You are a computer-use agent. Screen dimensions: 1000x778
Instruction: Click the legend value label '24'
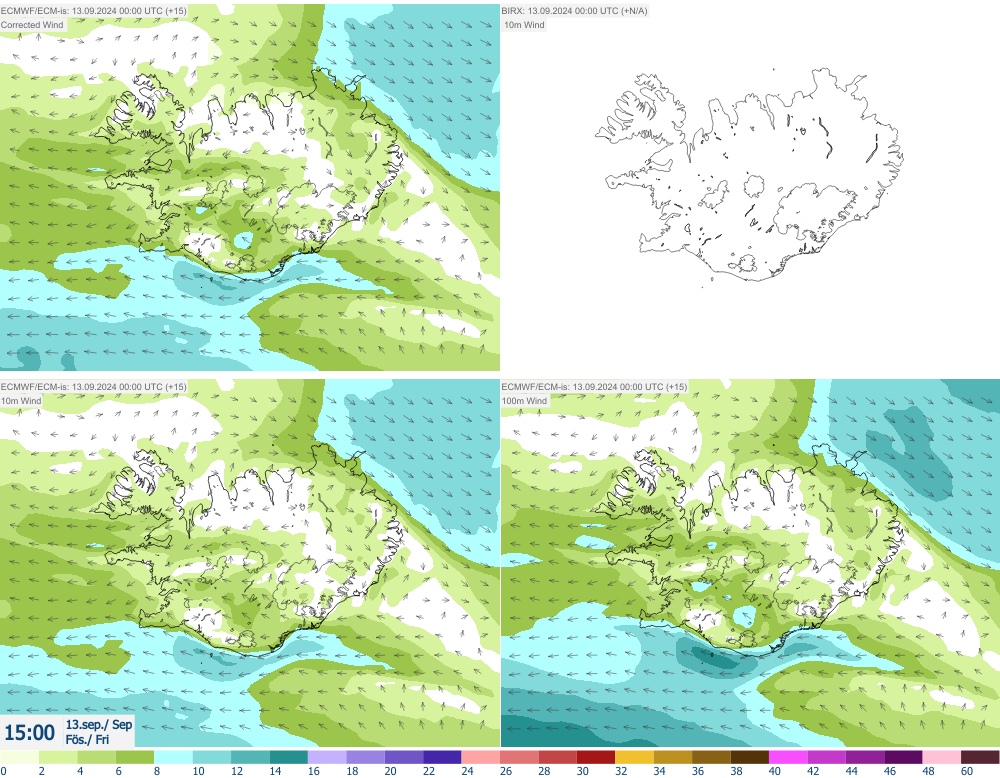point(467,771)
